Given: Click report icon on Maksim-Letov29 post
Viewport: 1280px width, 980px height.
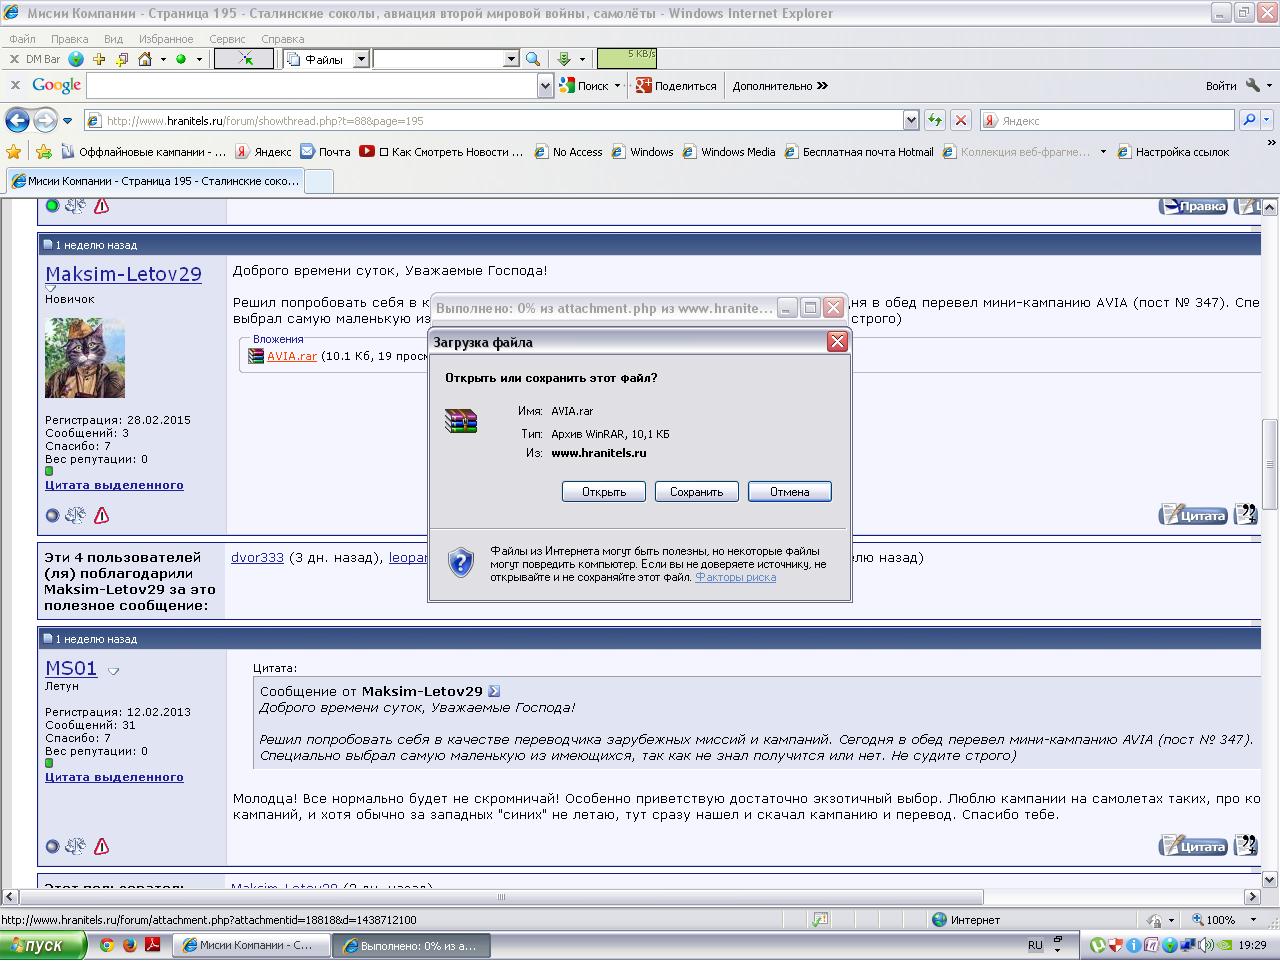Looking at the screenshot, I should click(x=101, y=515).
